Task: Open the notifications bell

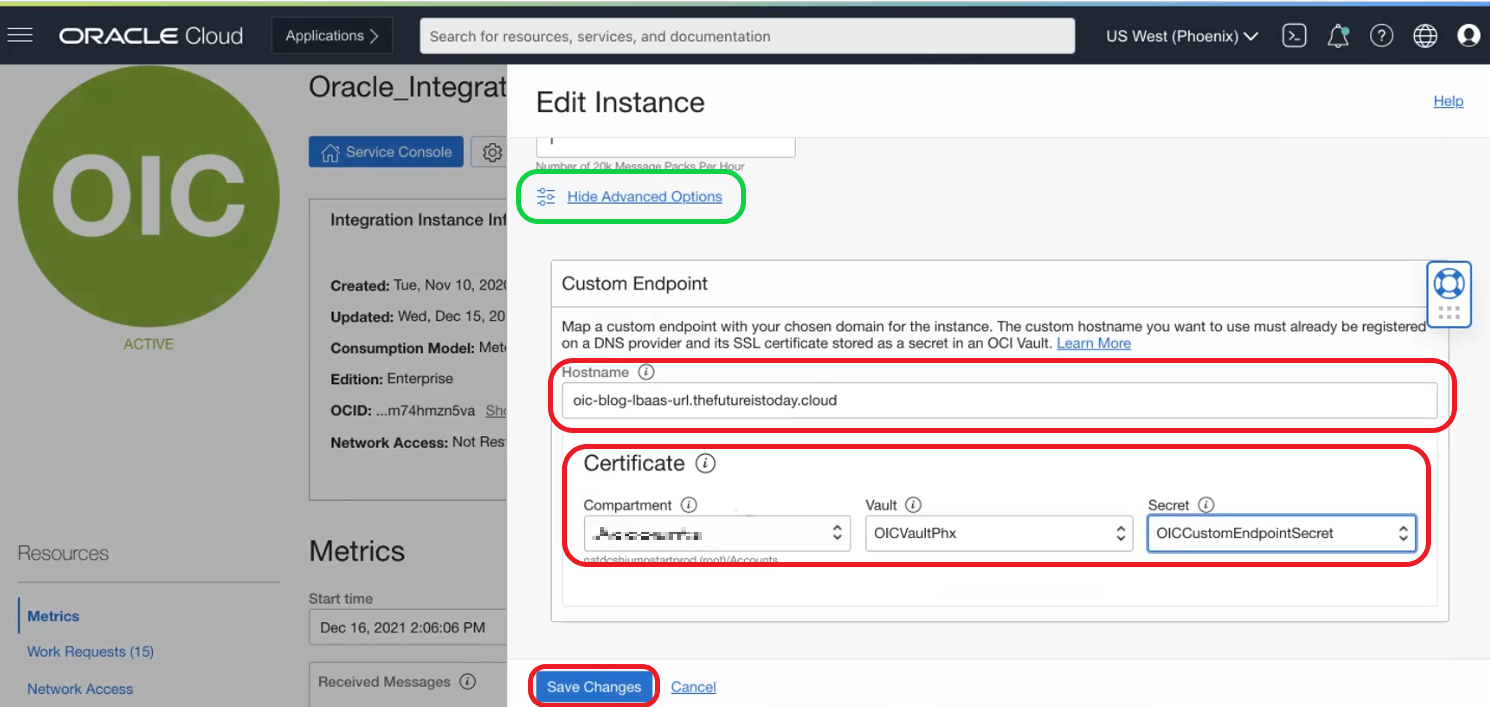Action: pyautogui.click(x=1337, y=36)
